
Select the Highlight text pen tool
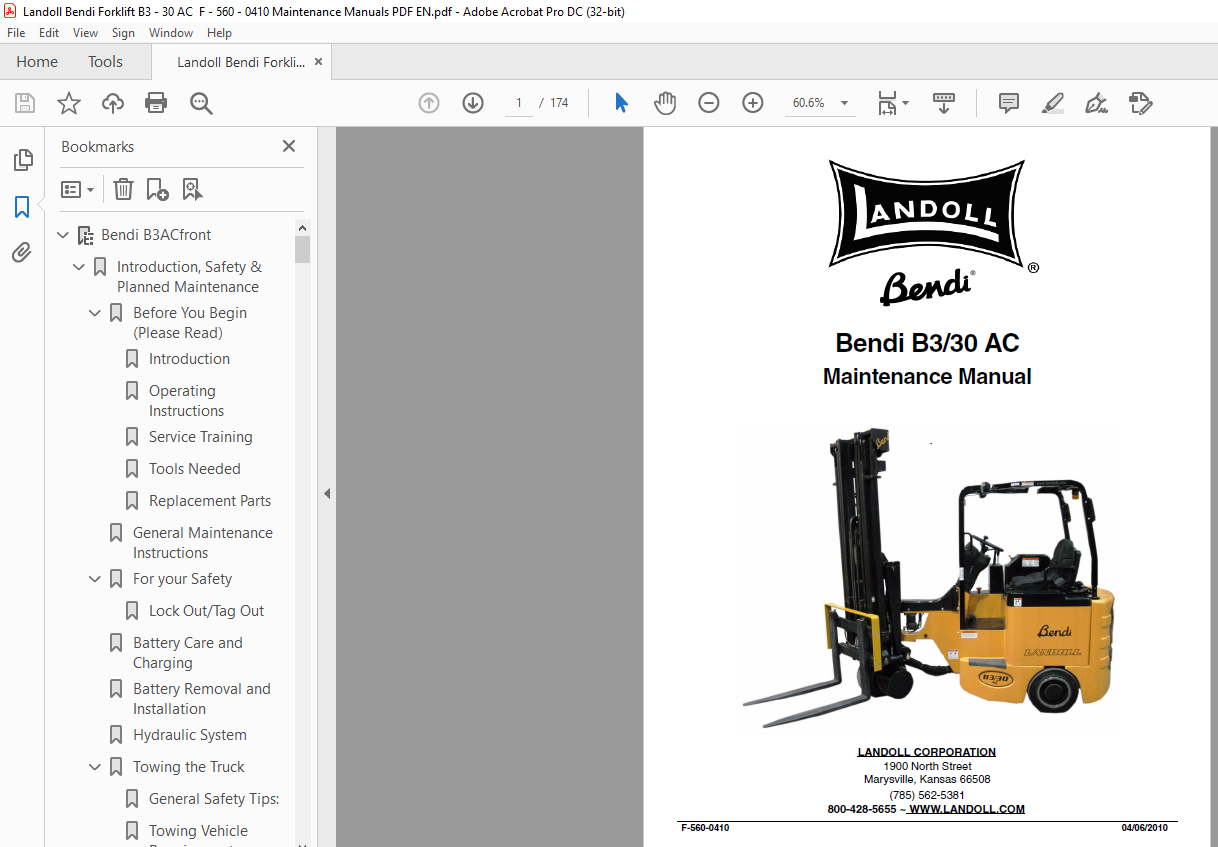[x=1053, y=103]
